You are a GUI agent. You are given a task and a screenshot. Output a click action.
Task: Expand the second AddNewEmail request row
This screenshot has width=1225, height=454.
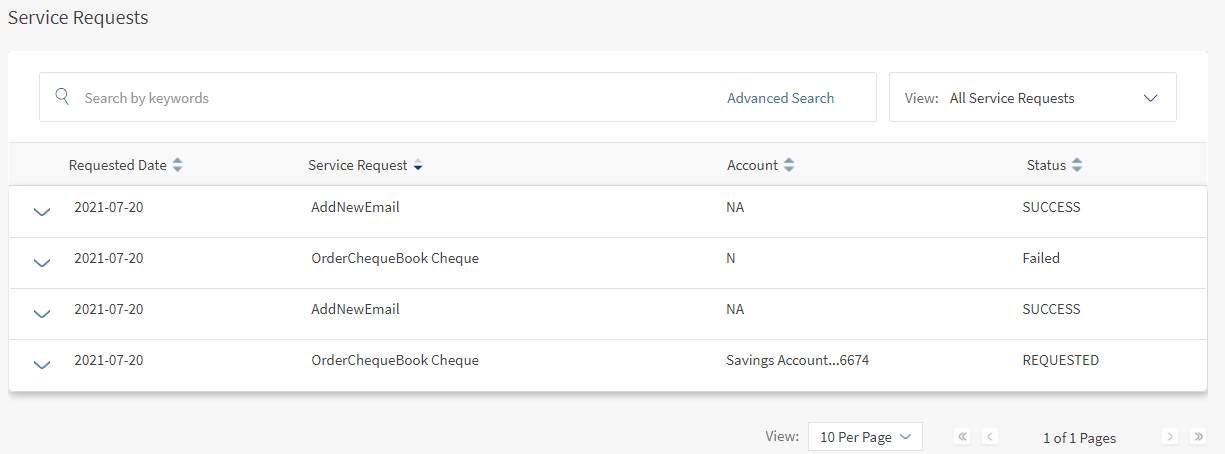[x=41, y=313]
